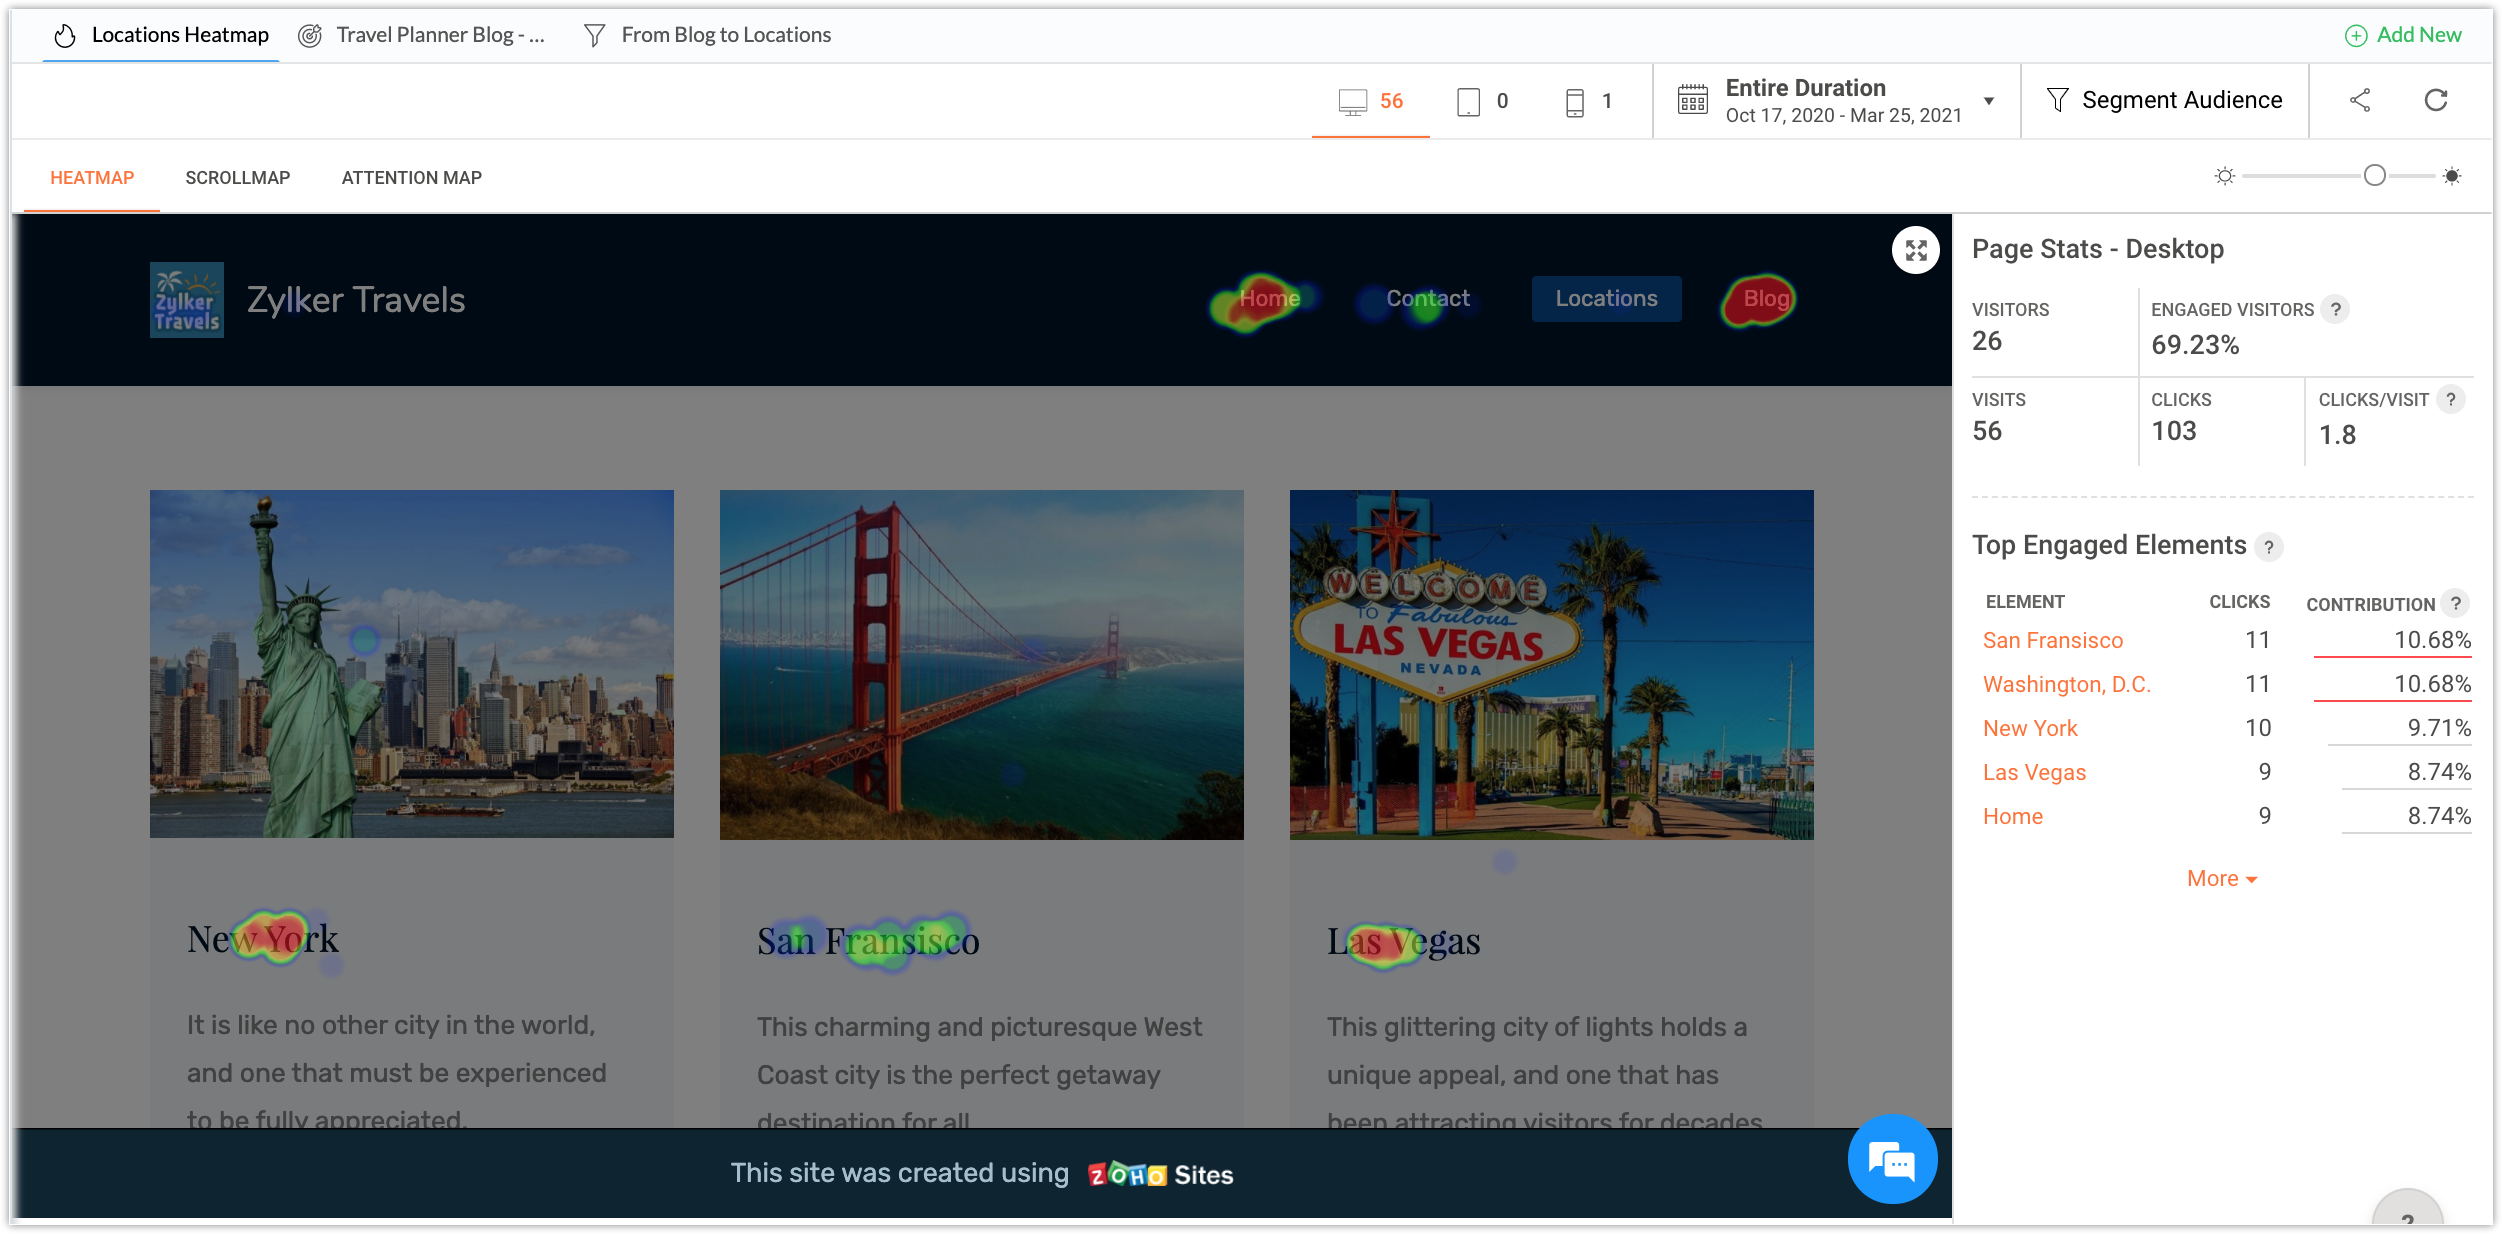Switch to desktop device view (56)
Image resolution: width=2502 pixels, height=1234 pixels.
tap(1371, 101)
